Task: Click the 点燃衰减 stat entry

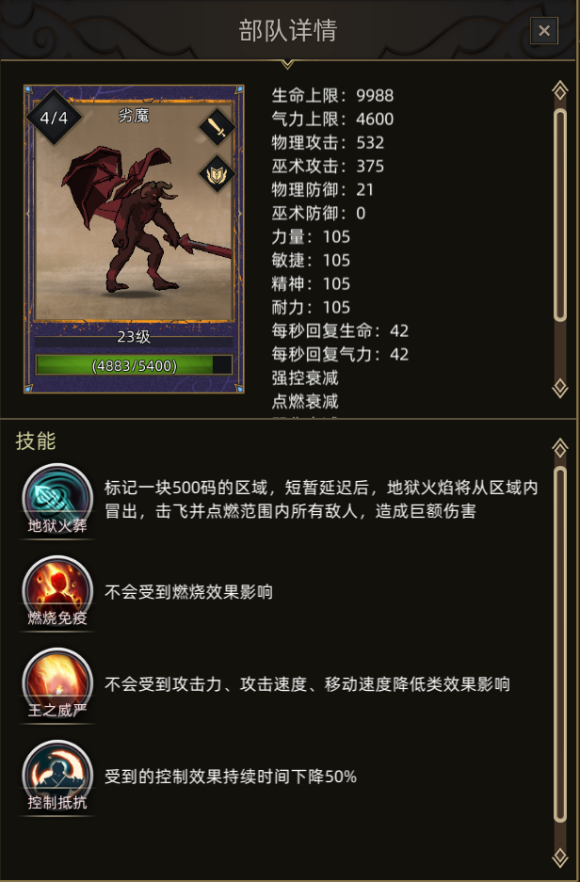Action: coord(305,401)
